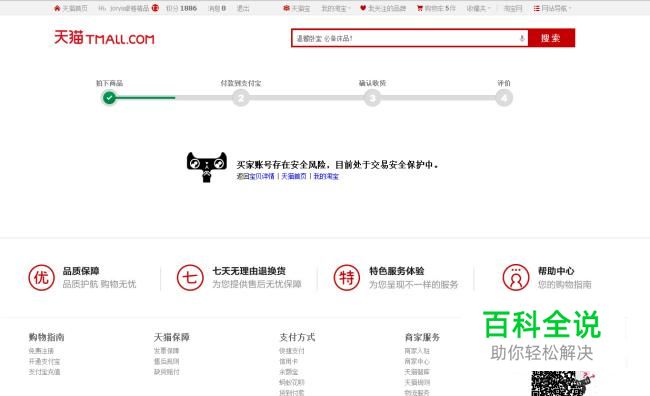The height and width of the screenshot is (396, 650).
Task: Click 余额宝 footer link
Action: (x=289, y=372)
